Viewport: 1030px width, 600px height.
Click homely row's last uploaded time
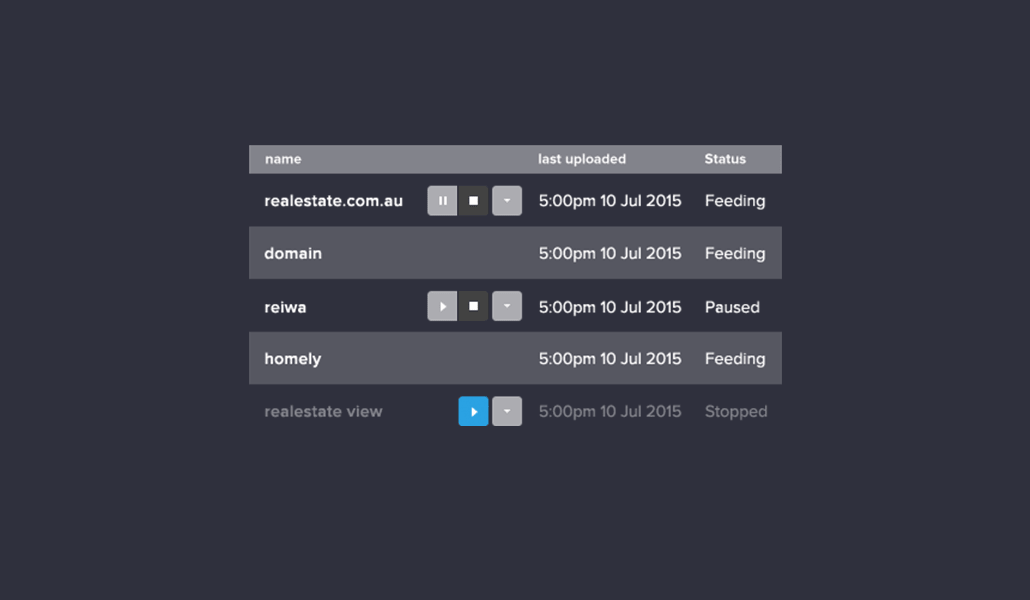[x=610, y=359]
